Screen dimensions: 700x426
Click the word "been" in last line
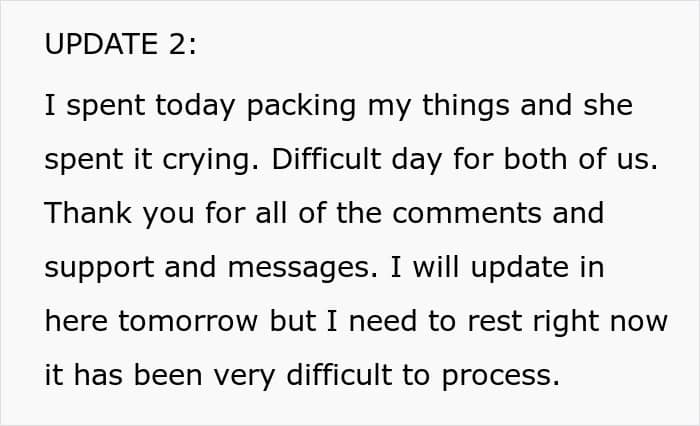pos(168,374)
